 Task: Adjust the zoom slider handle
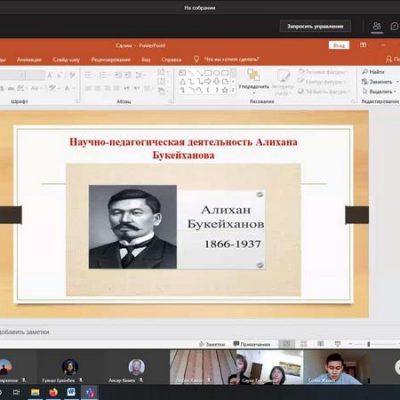369,344
